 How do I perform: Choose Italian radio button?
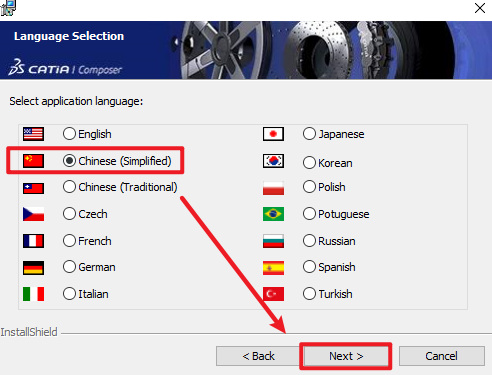tap(86, 294)
